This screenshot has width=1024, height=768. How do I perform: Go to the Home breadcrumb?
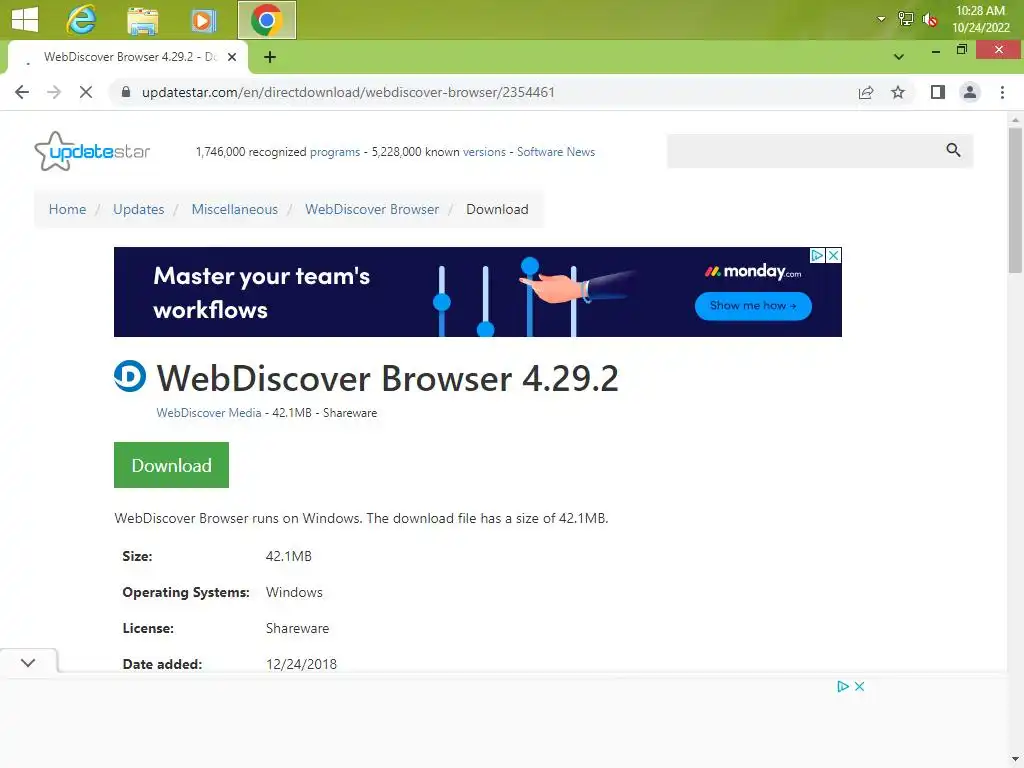[x=67, y=209]
